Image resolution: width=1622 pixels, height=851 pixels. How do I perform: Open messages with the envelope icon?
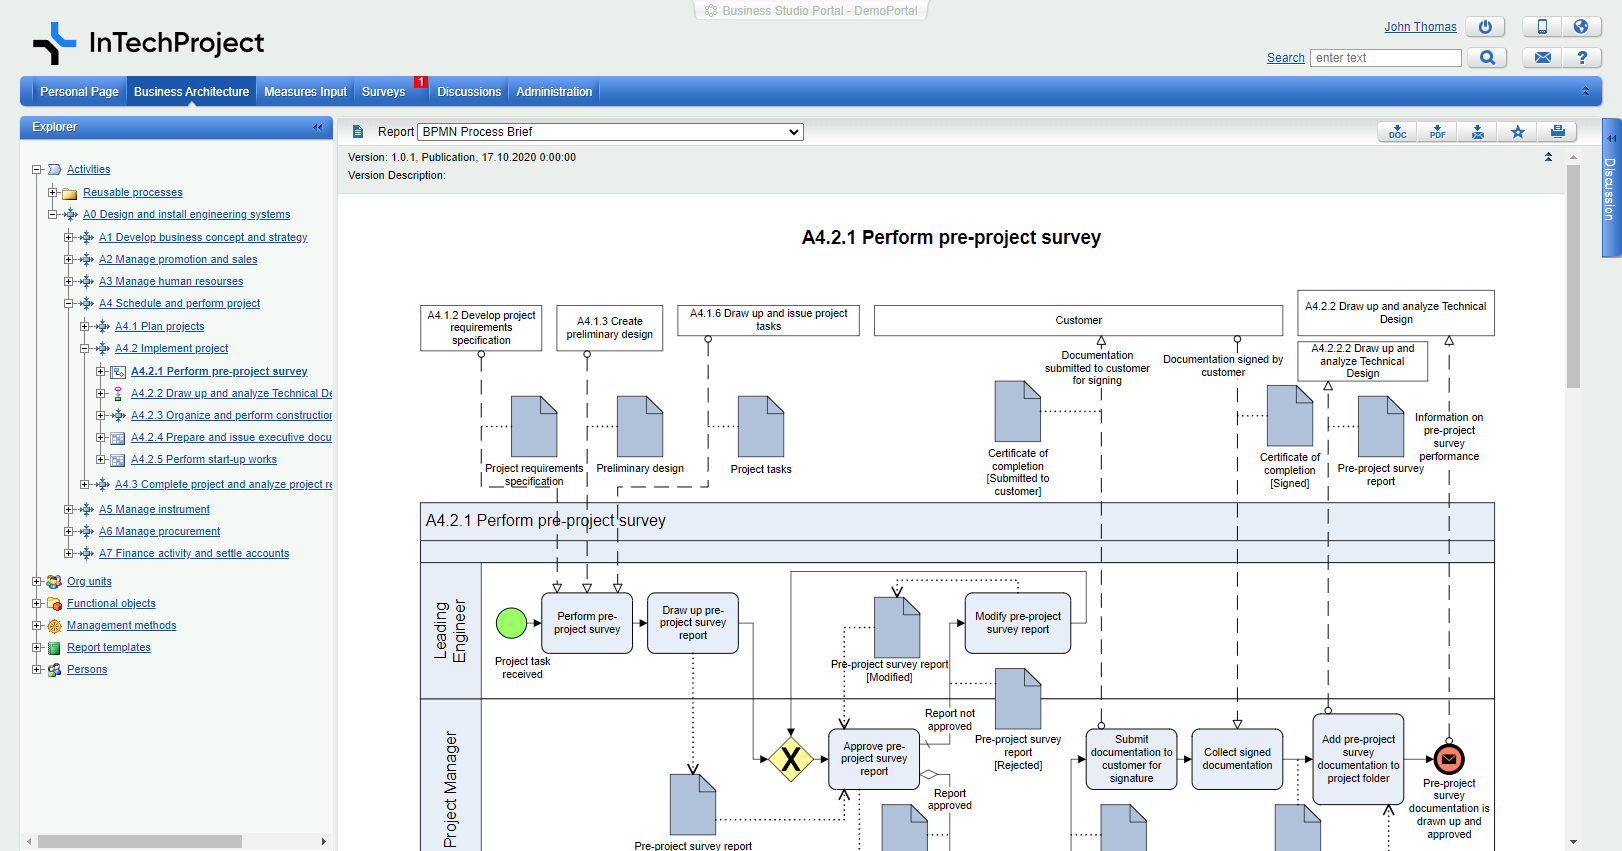pyautogui.click(x=1542, y=58)
